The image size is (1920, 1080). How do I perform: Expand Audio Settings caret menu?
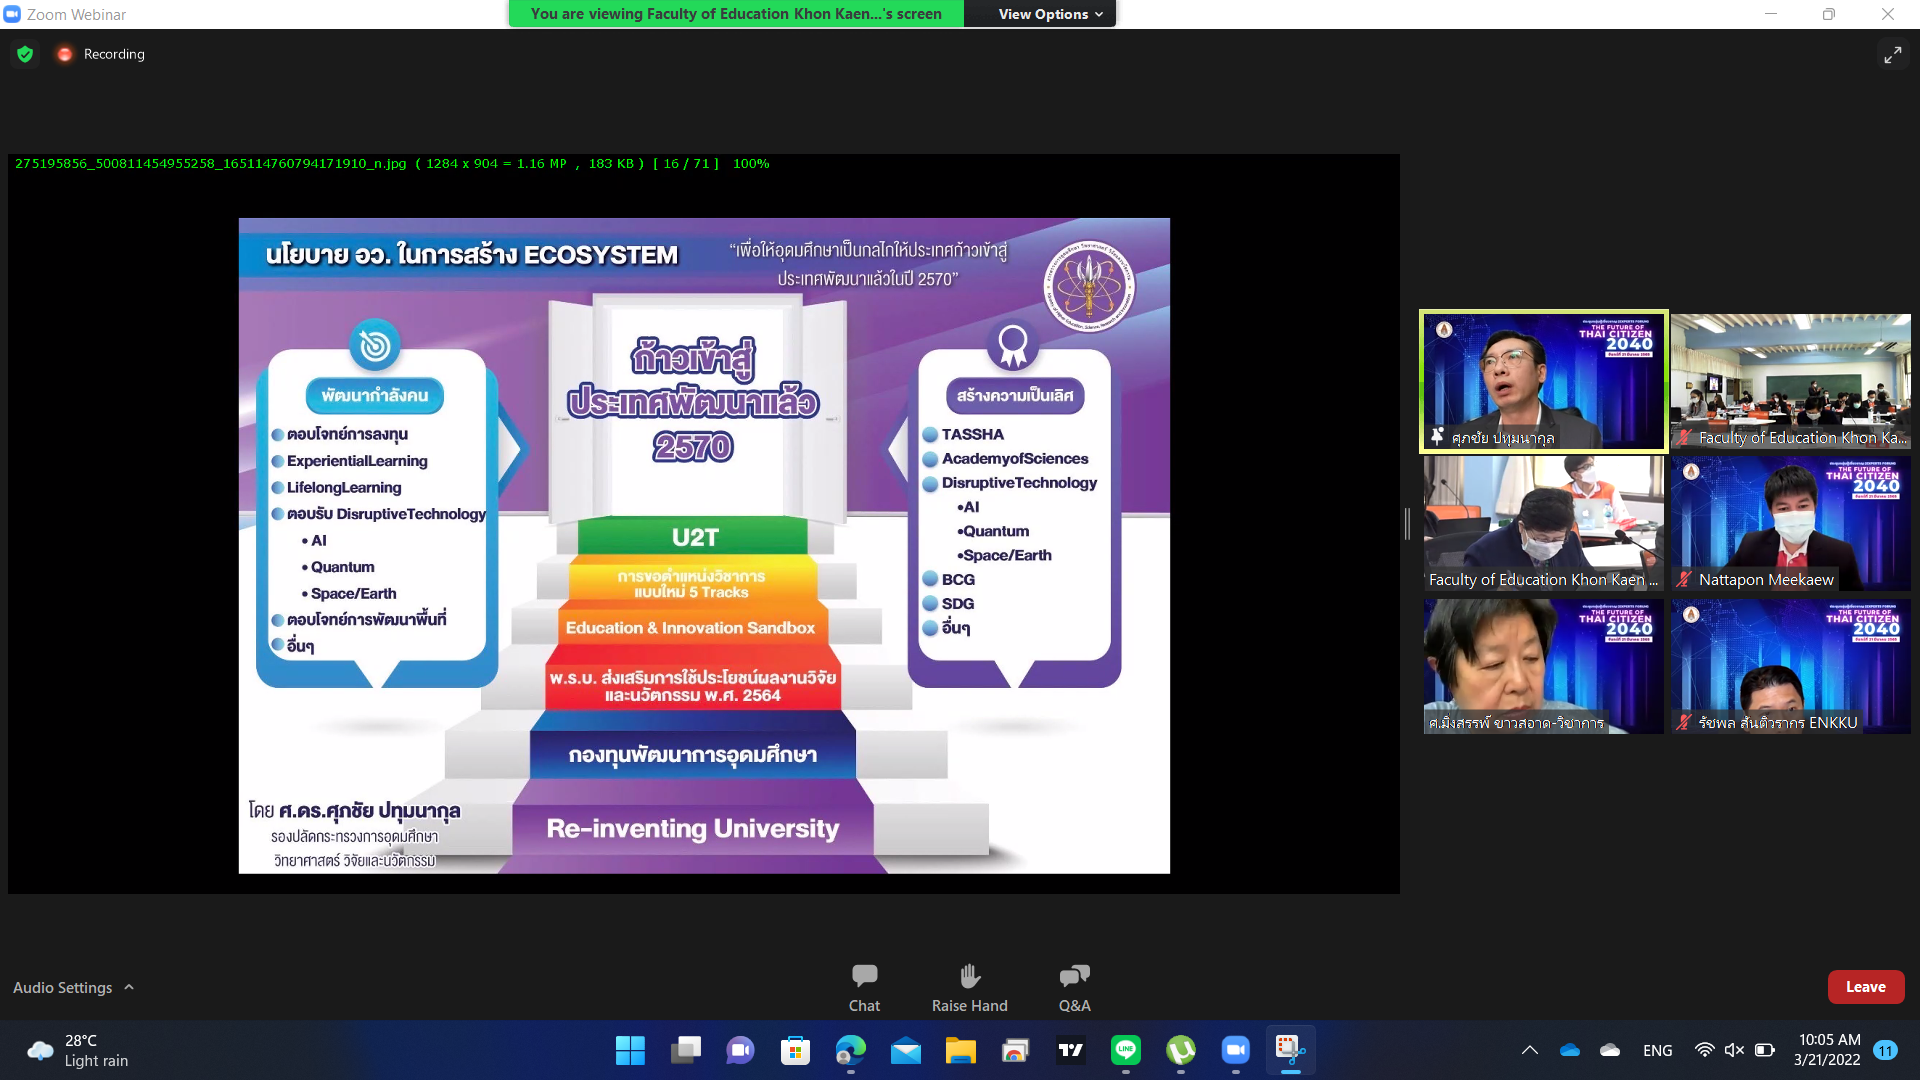(129, 987)
